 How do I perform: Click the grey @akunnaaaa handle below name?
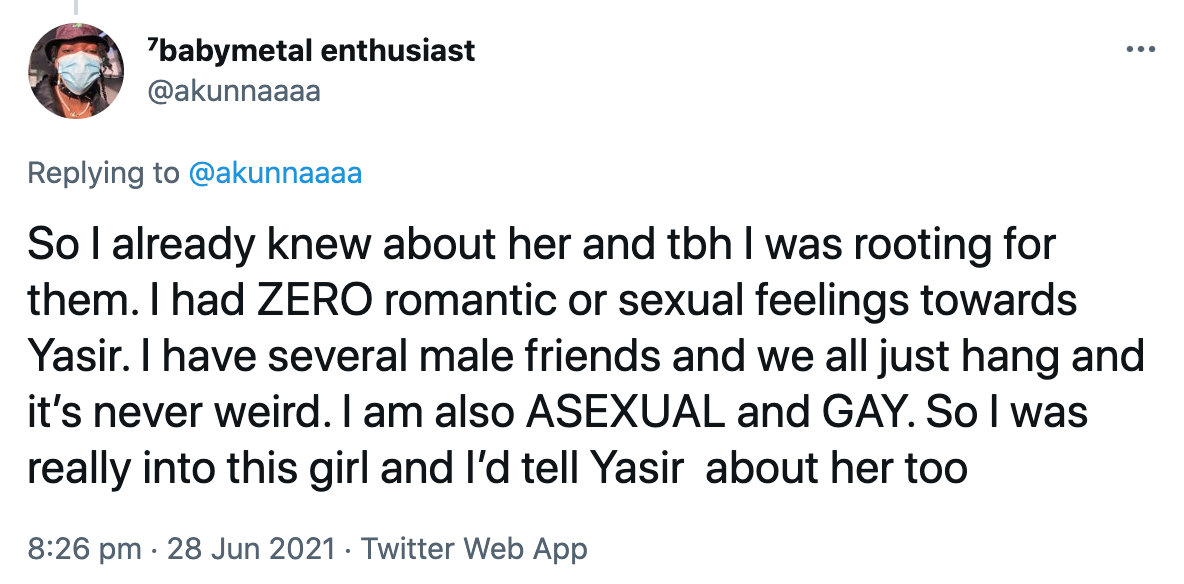pos(234,91)
